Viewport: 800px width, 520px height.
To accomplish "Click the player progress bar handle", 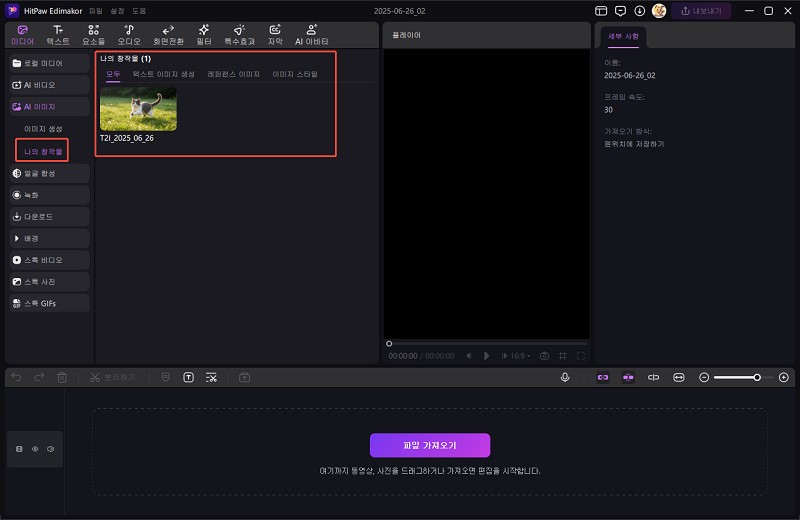I will click(389, 343).
